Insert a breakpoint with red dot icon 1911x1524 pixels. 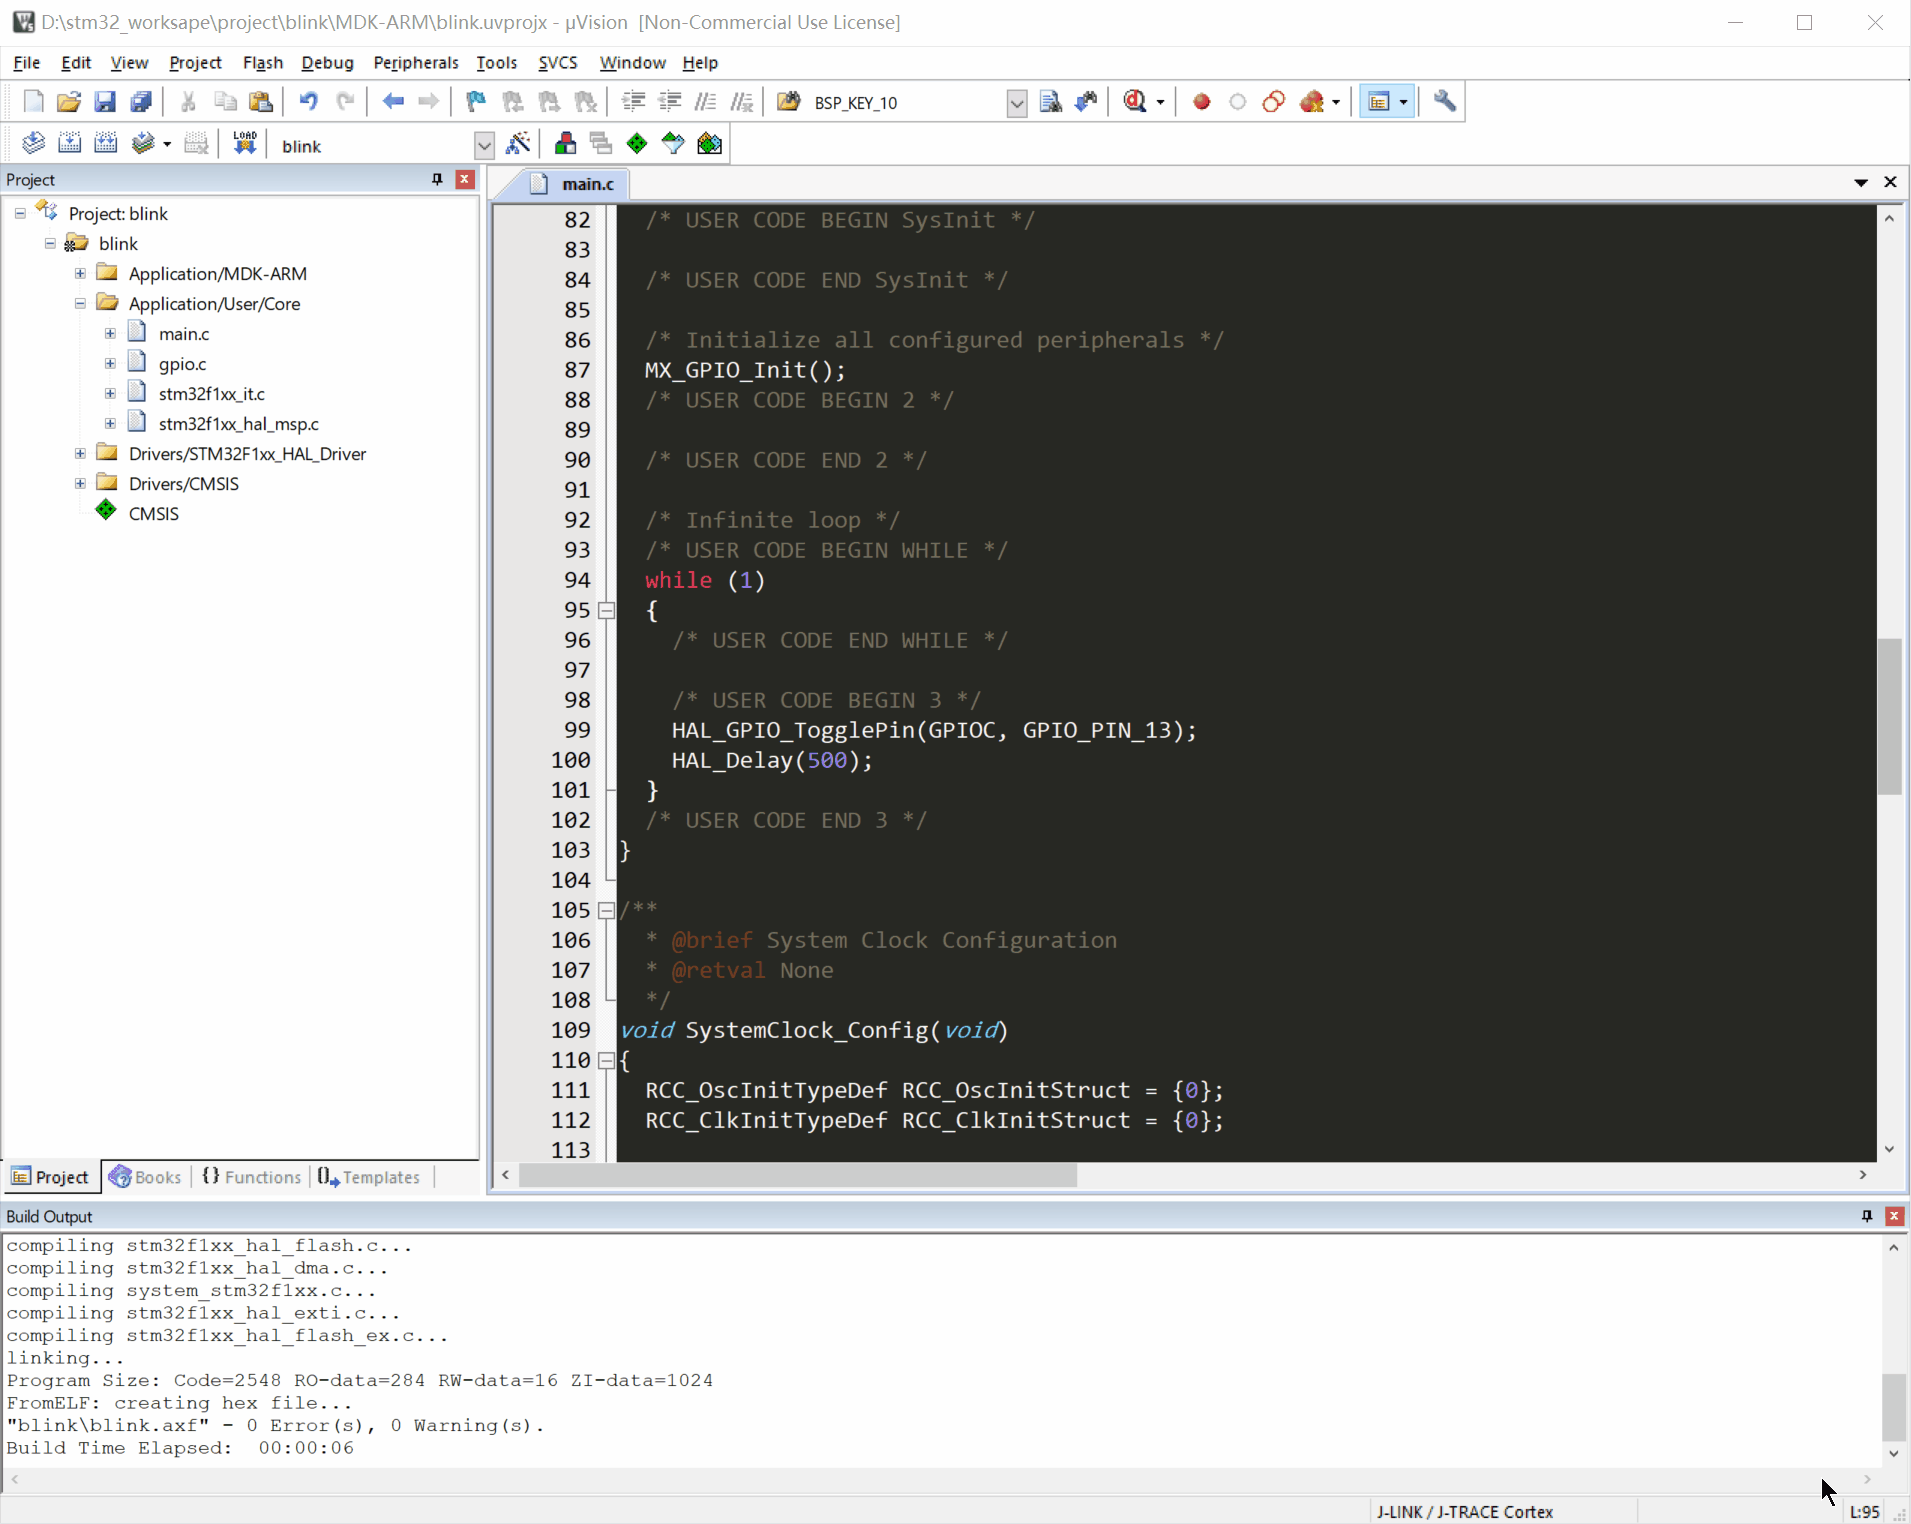[x=1202, y=102]
